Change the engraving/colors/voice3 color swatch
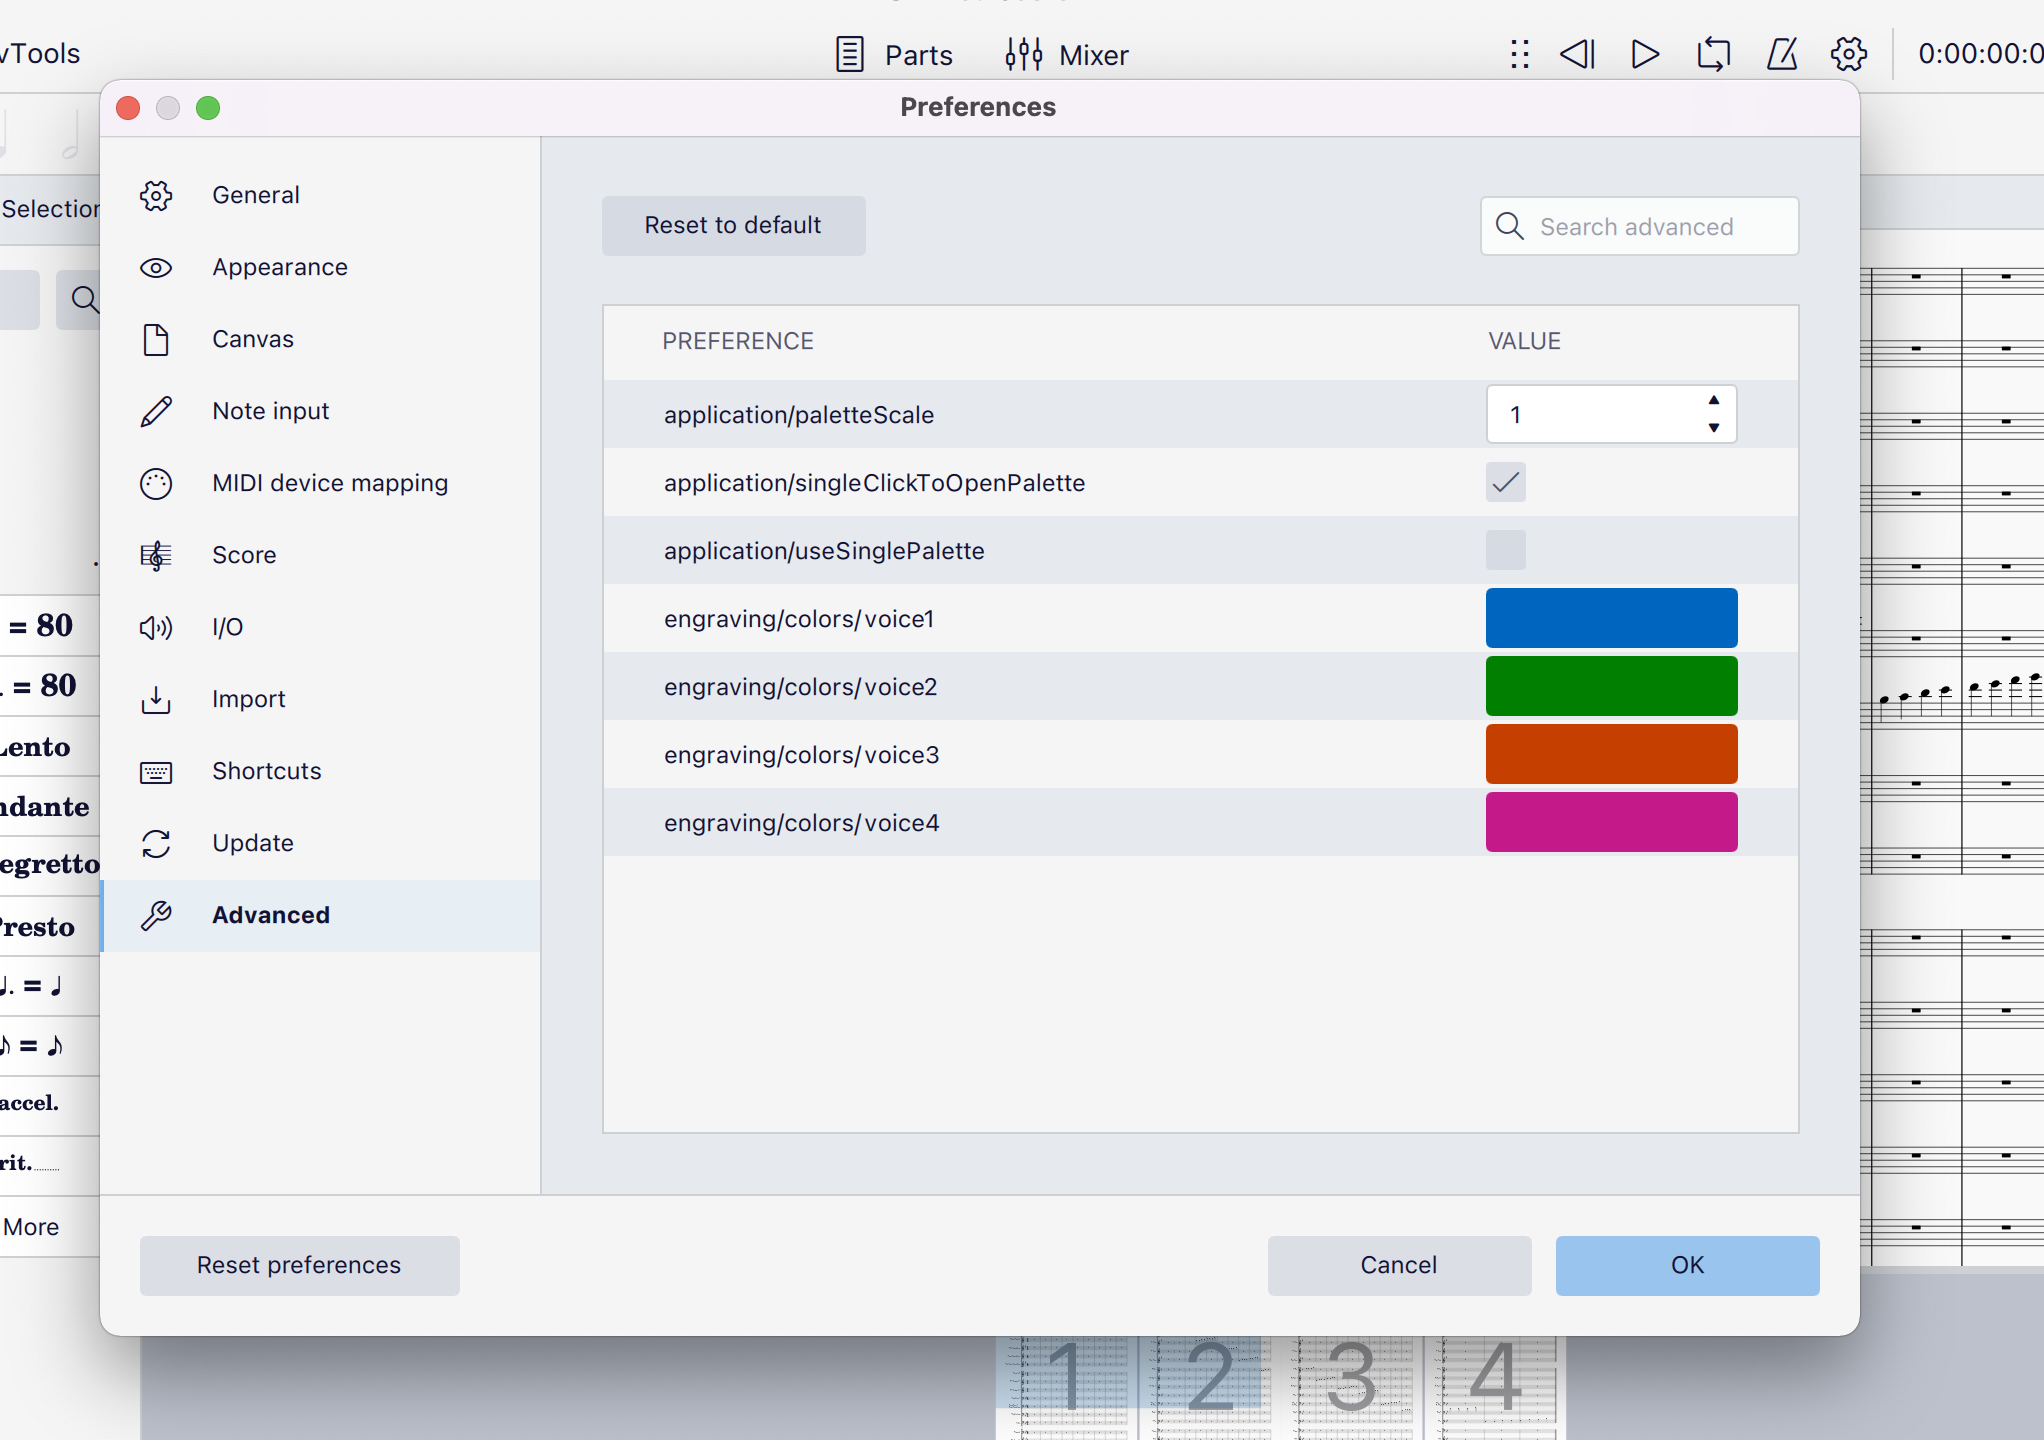This screenshot has height=1440, width=2044. pos(1611,754)
